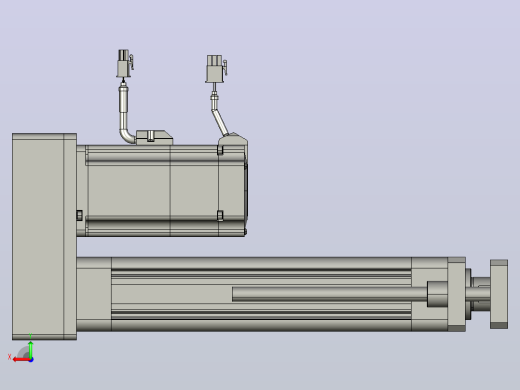Select the rod-end flange plate at far right
520x390 pixels.
pos(499,294)
